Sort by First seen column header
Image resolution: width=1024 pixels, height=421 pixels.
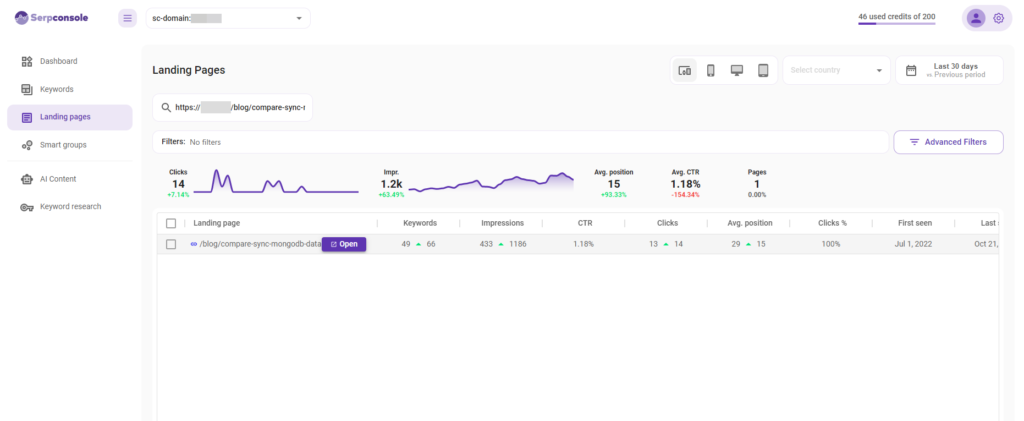click(915, 223)
